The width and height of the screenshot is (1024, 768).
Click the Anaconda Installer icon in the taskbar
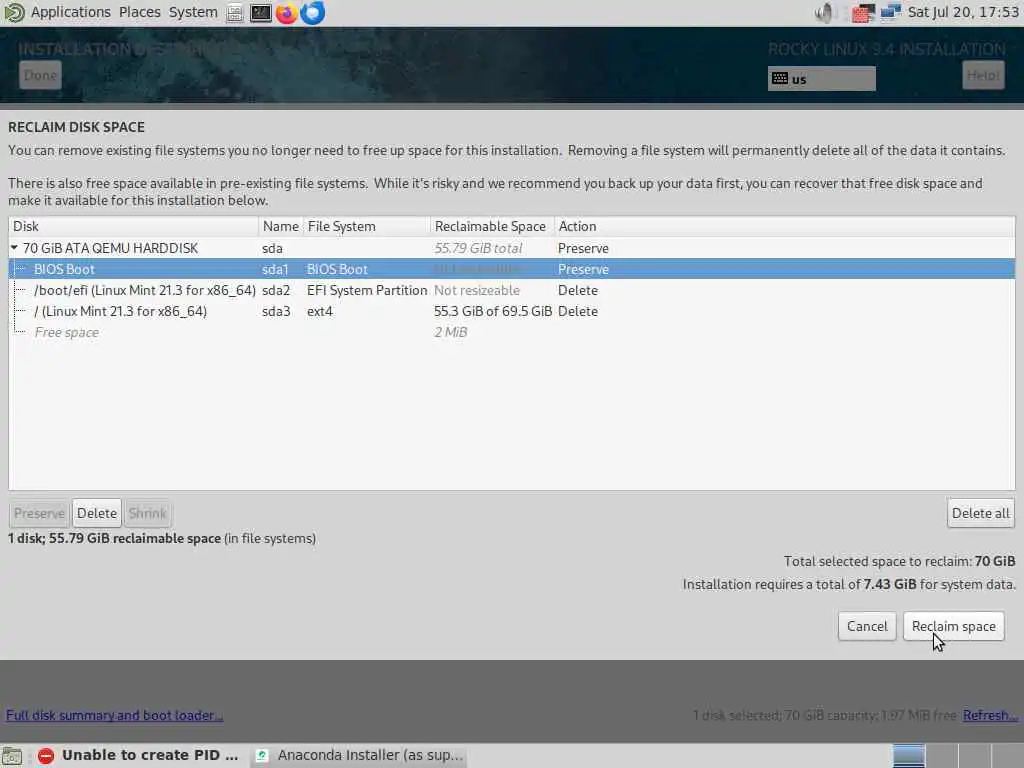(x=262, y=756)
